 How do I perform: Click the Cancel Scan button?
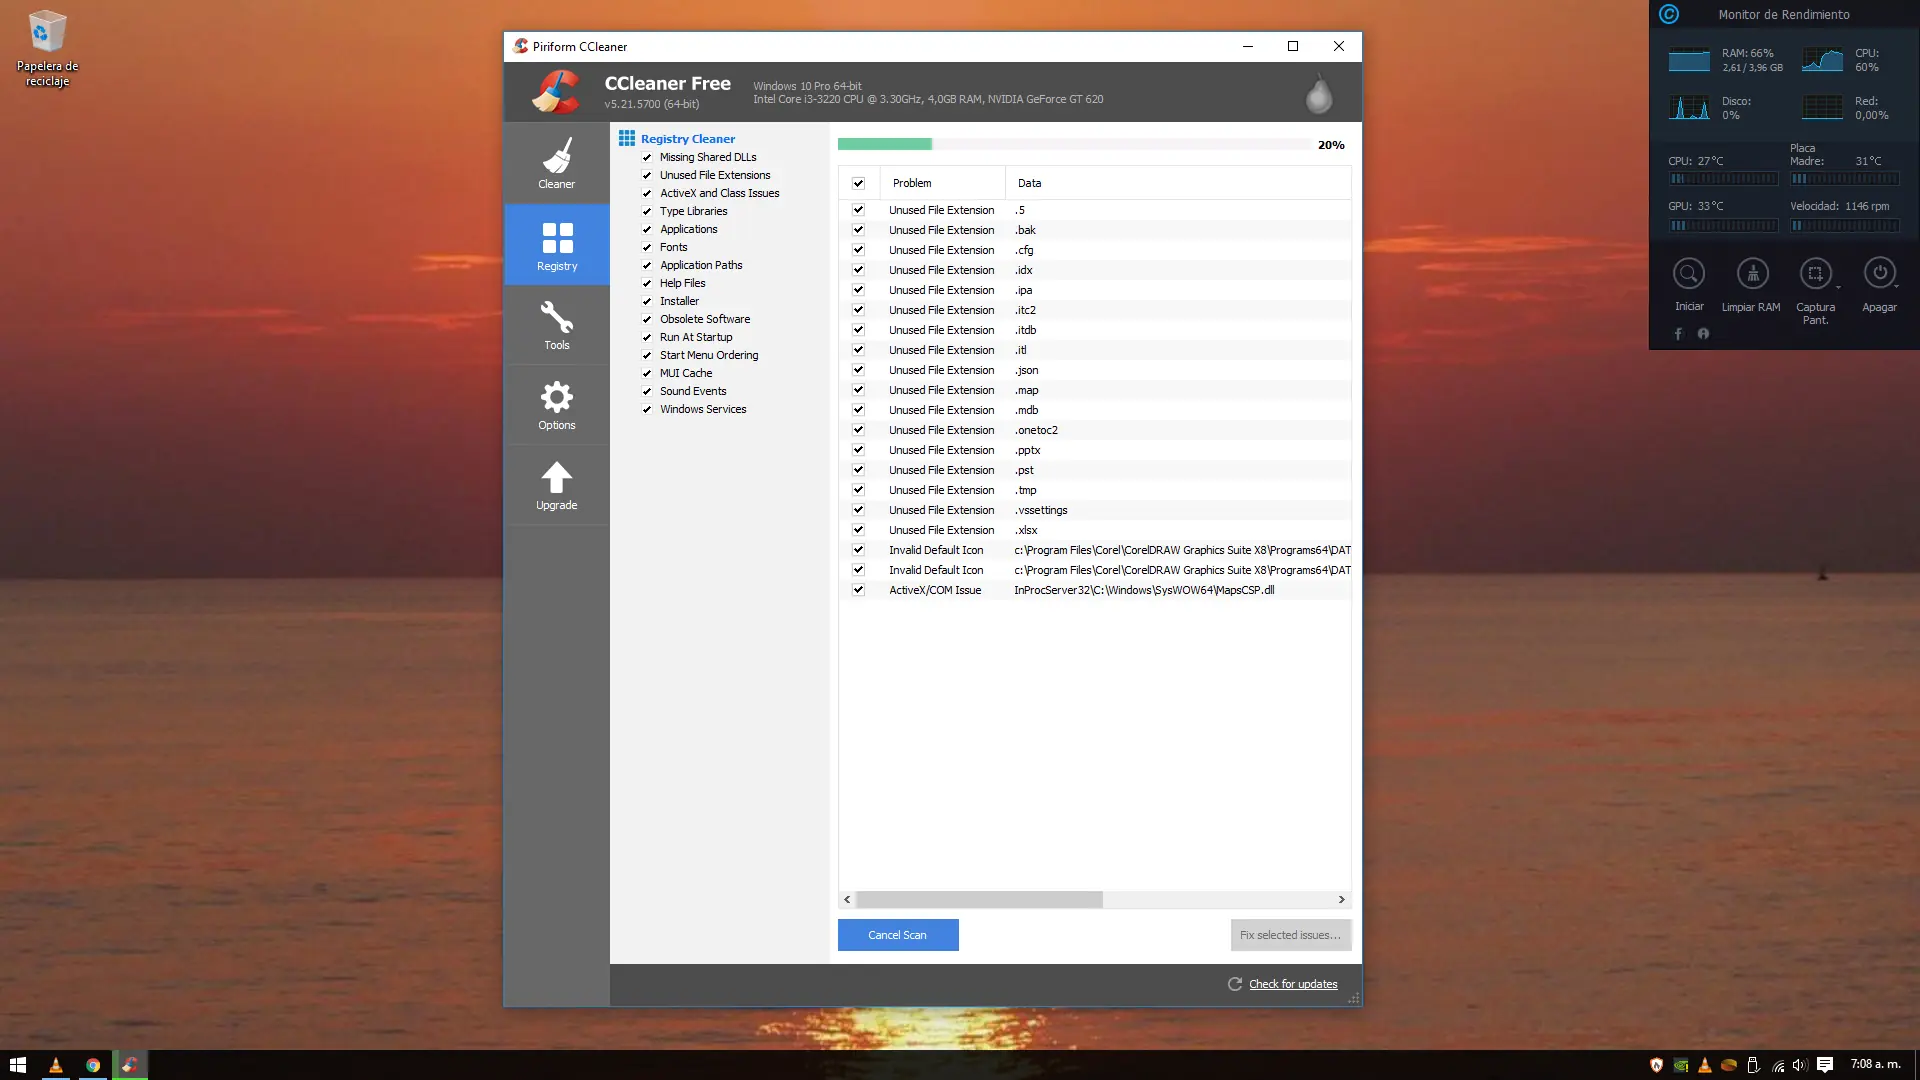[897, 935]
